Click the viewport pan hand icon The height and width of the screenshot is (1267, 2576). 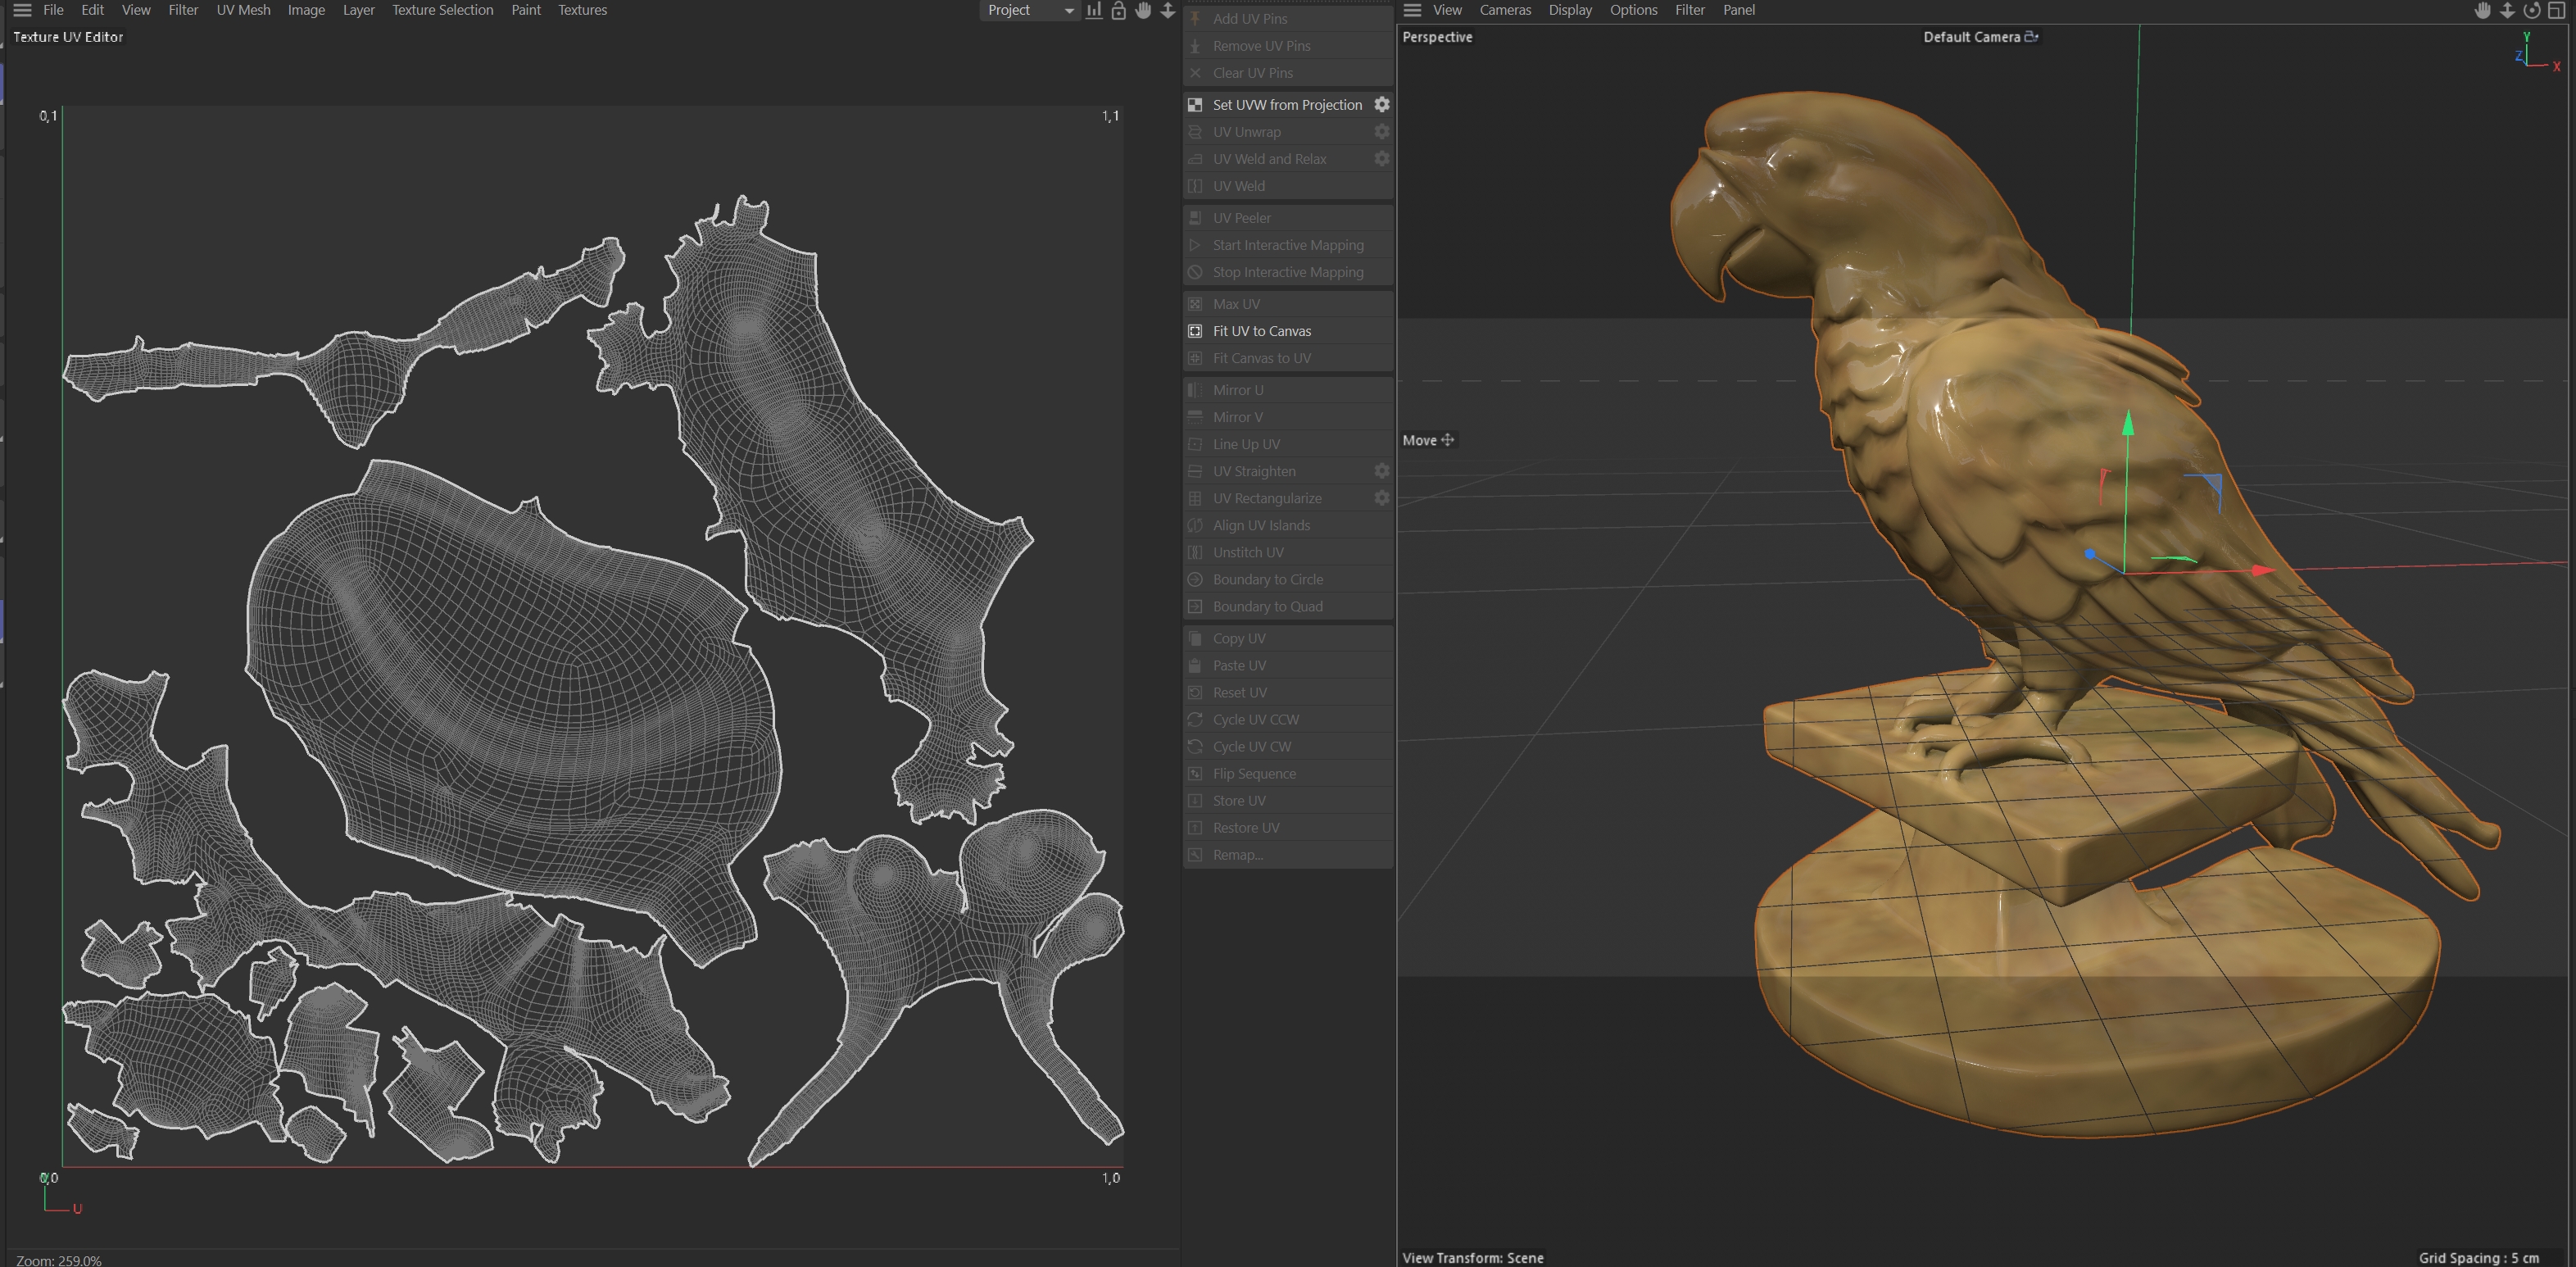pyautogui.click(x=2483, y=10)
